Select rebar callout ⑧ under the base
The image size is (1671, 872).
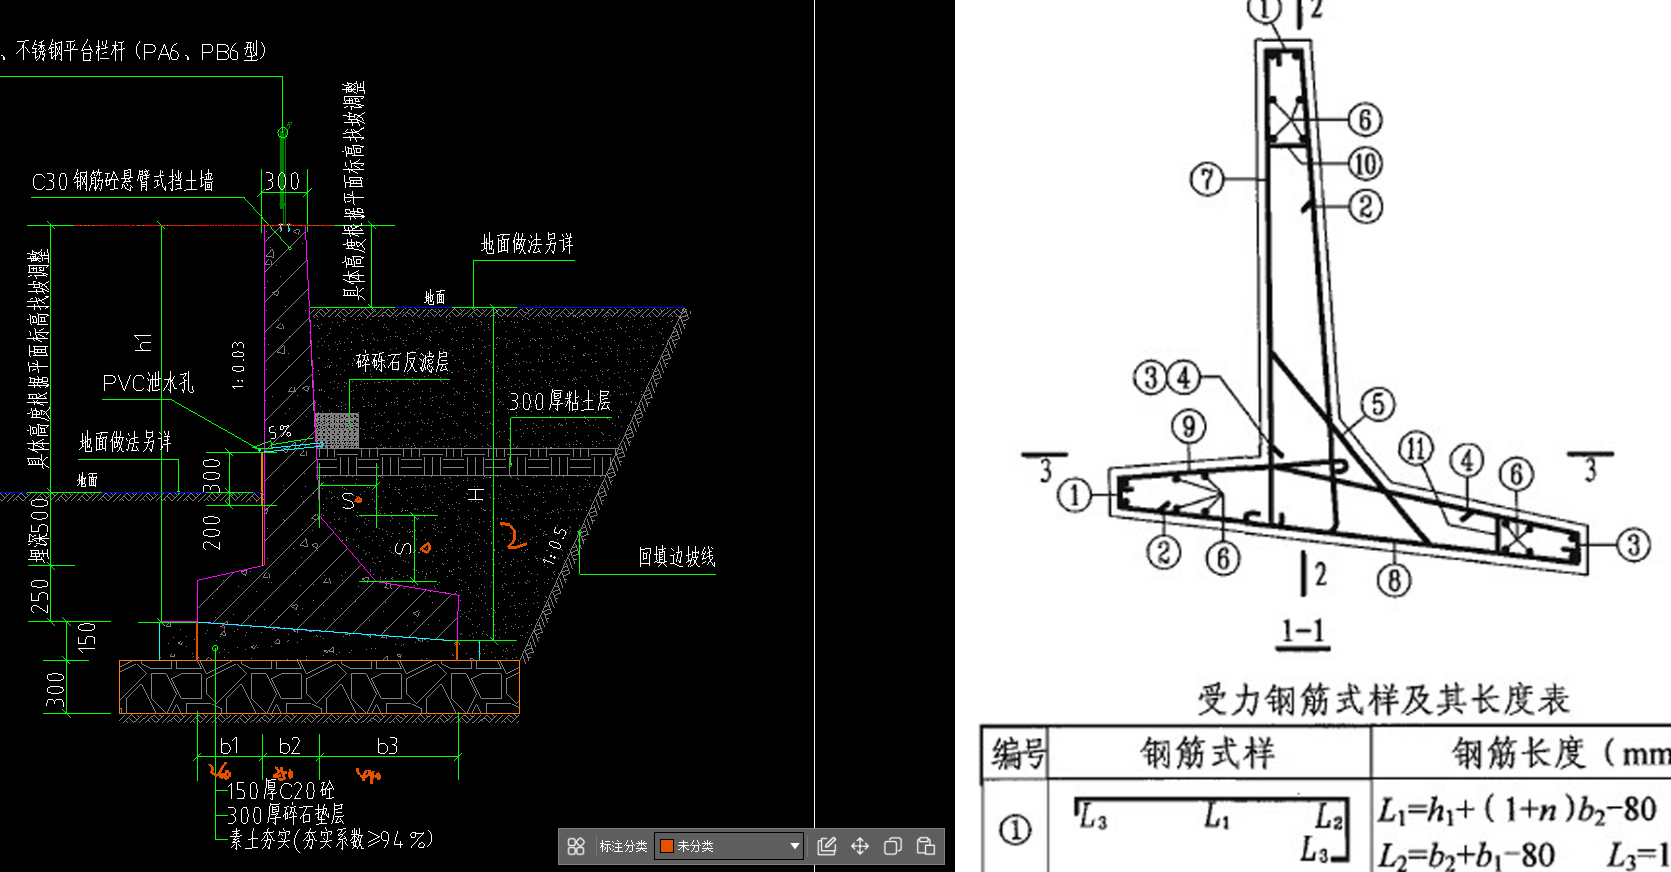[x=1394, y=579]
